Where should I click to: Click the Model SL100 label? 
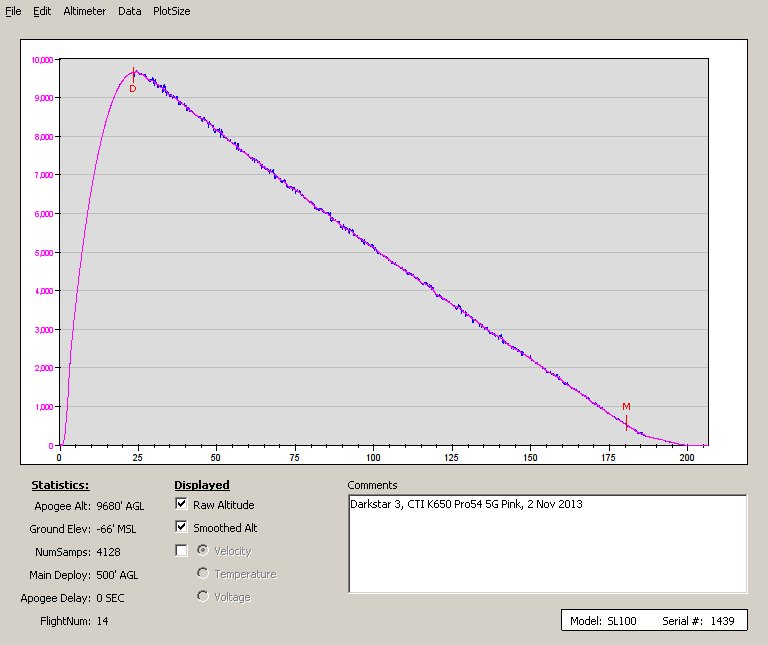[605, 621]
